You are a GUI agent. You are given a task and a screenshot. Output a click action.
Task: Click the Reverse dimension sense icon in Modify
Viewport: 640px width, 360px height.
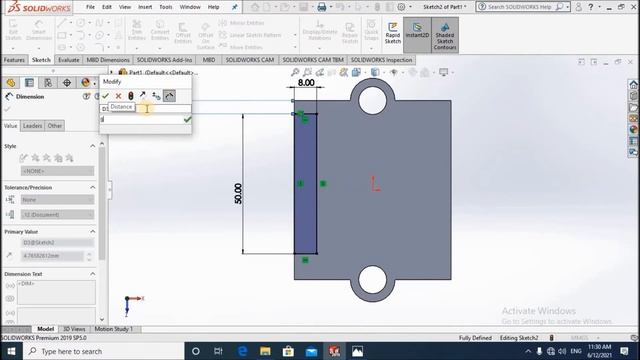143,96
